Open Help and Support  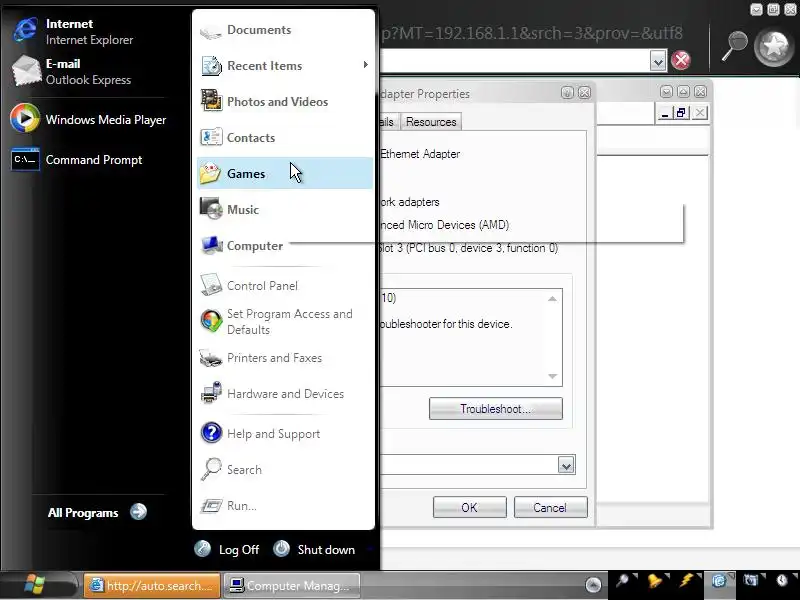pos(285,434)
